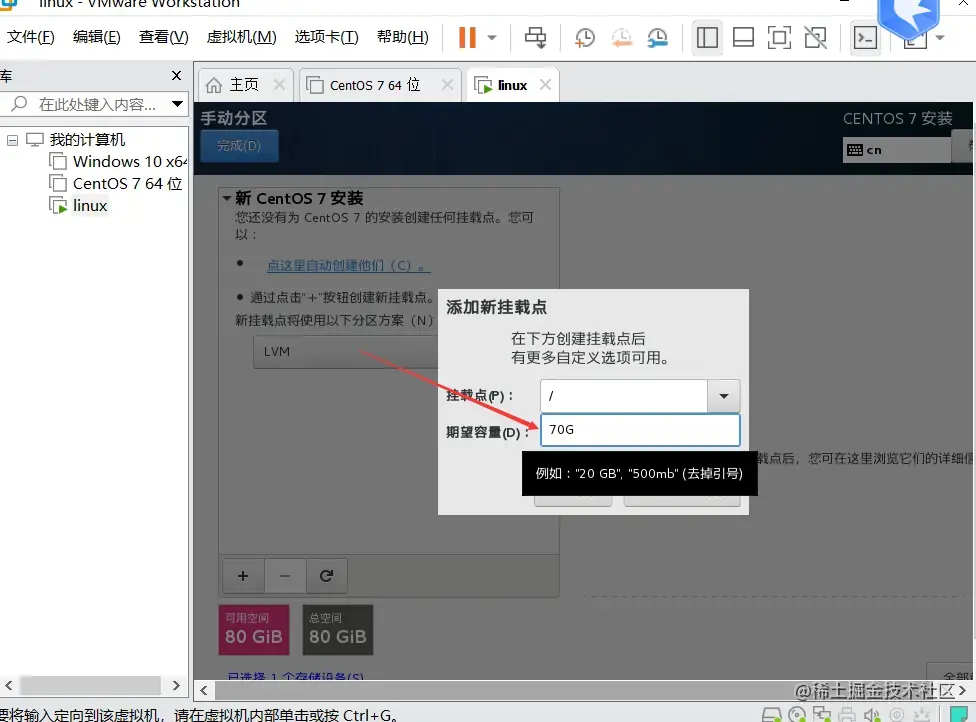Open the library search filter dropdown arrow
Image resolution: width=976 pixels, height=722 pixels.
(x=177, y=104)
